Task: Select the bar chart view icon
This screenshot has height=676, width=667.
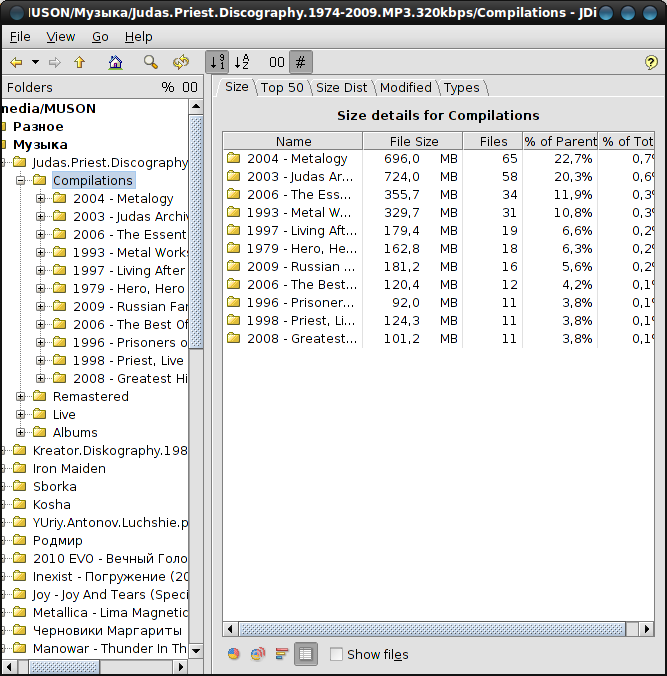Action: click(282, 654)
